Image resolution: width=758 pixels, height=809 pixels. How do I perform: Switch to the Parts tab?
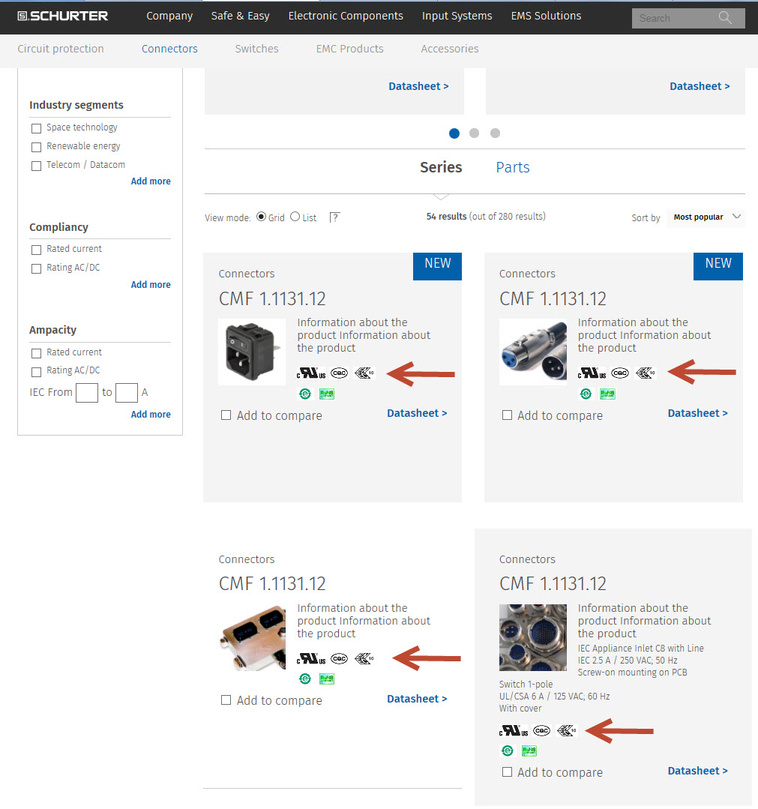(512, 167)
